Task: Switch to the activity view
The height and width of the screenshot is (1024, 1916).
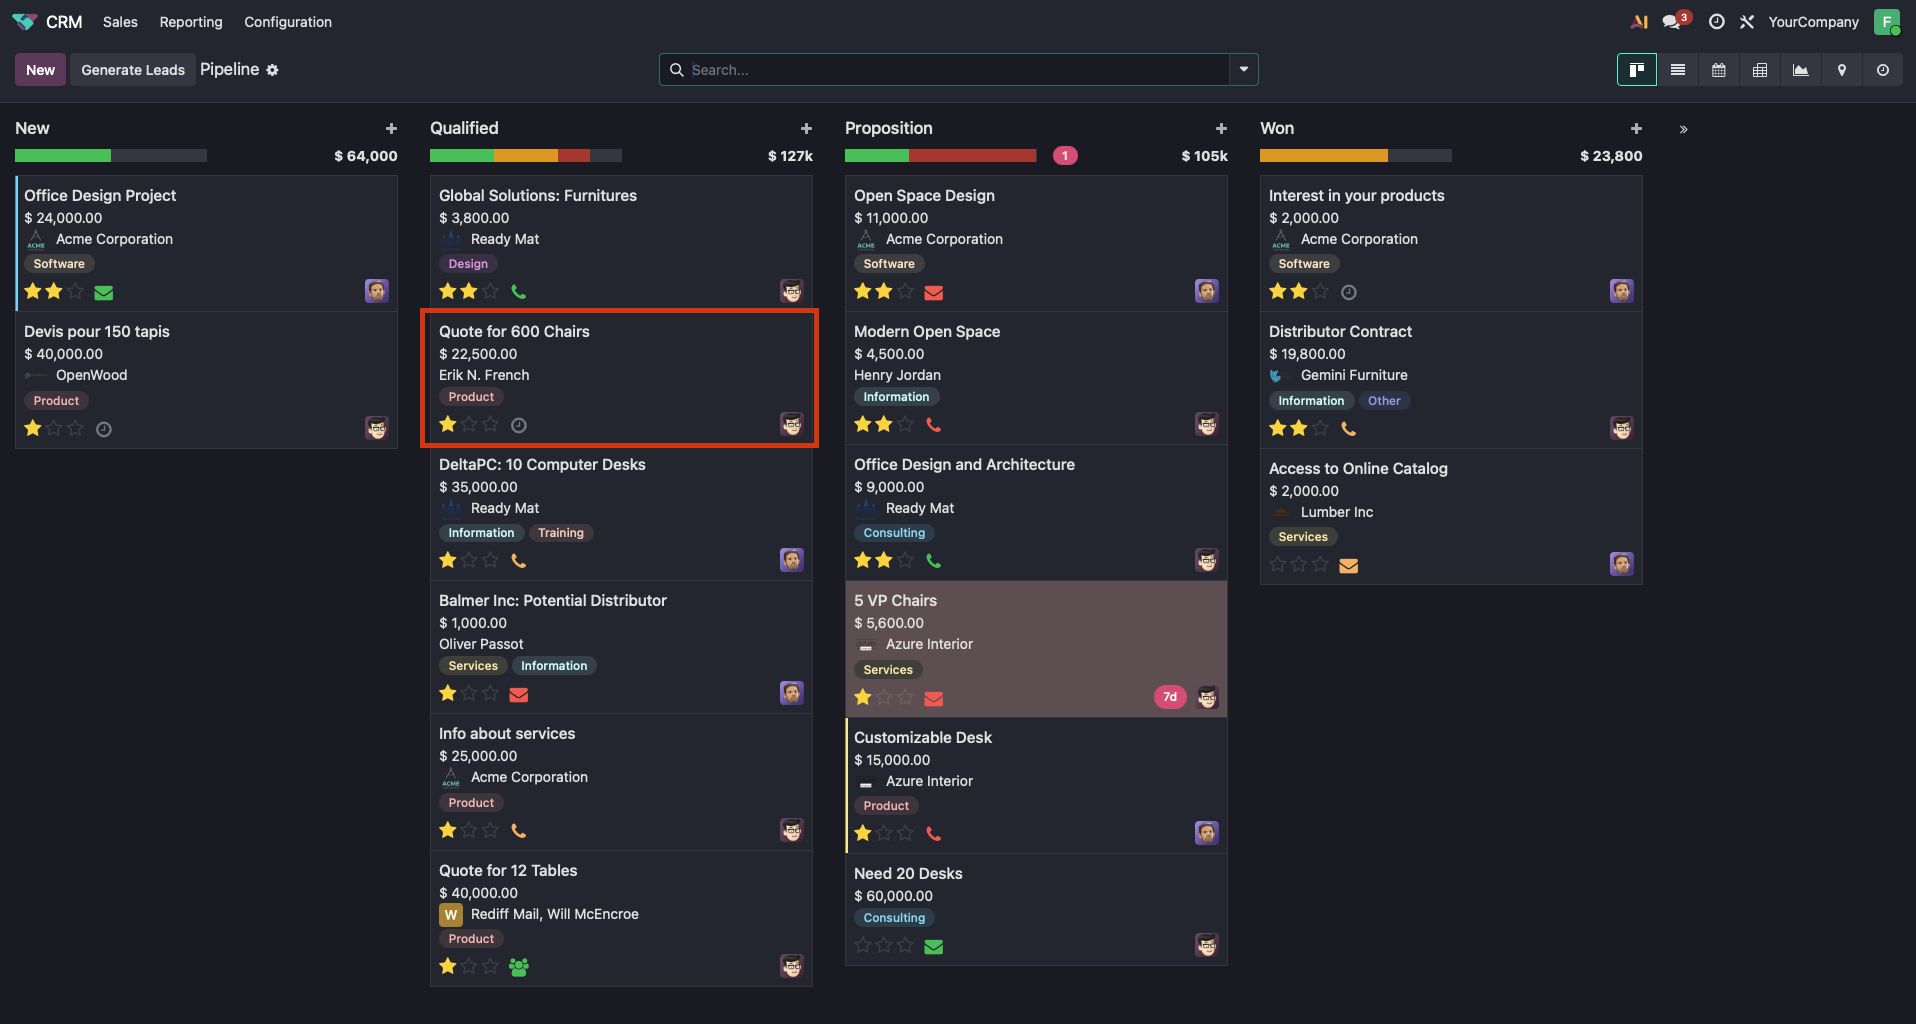Action: (x=1883, y=70)
